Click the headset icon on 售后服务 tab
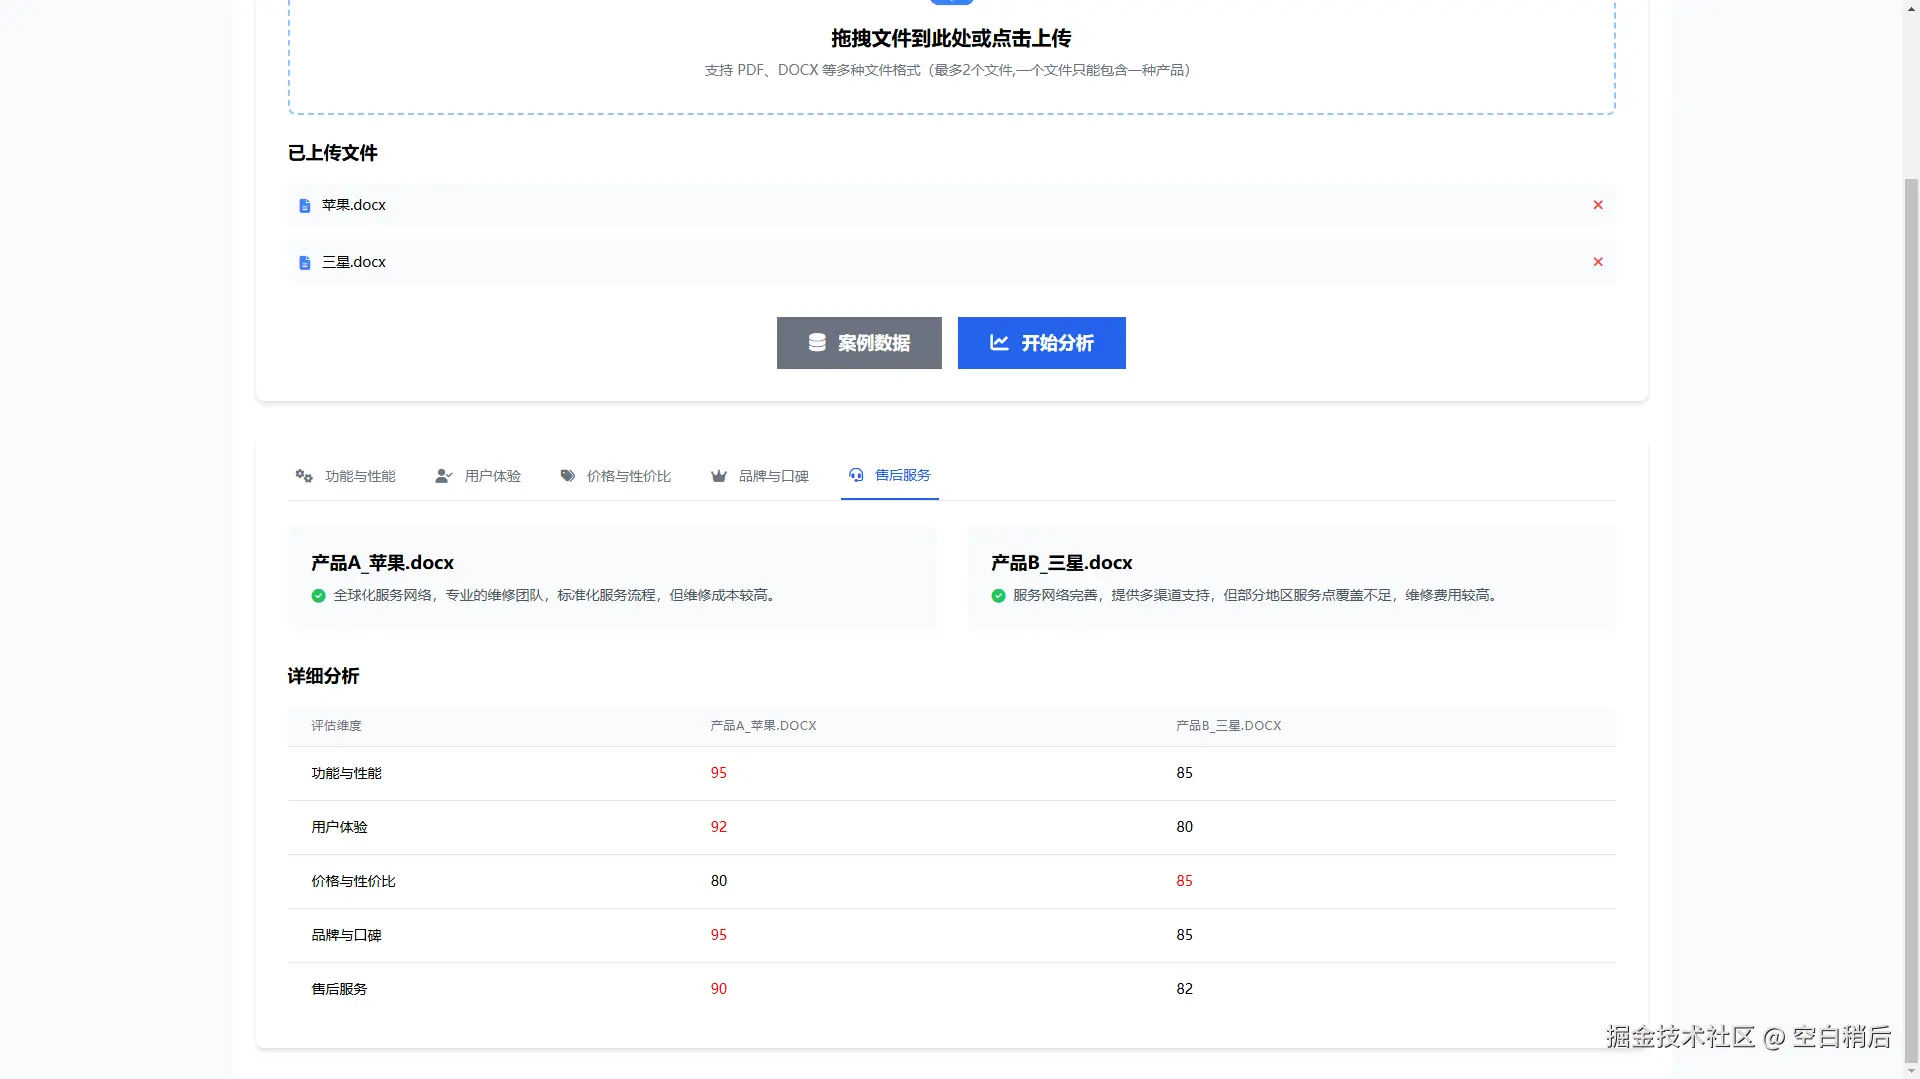This screenshot has width=1920, height=1079. click(x=856, y=476)
